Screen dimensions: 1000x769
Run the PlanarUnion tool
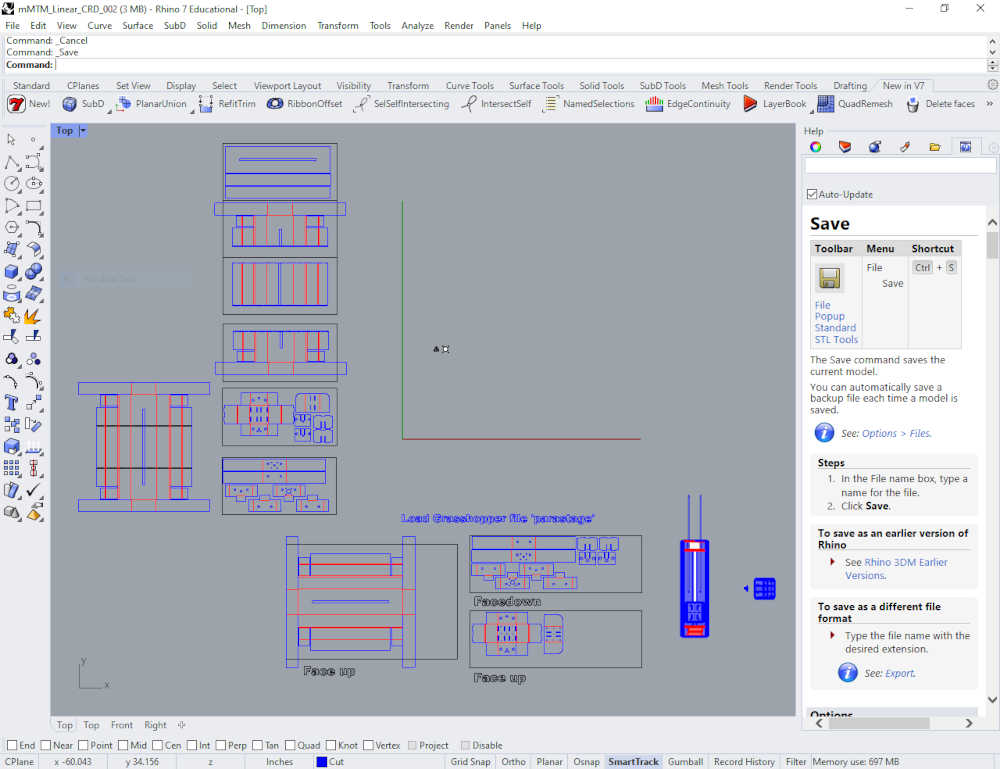(x=152, y=104)
